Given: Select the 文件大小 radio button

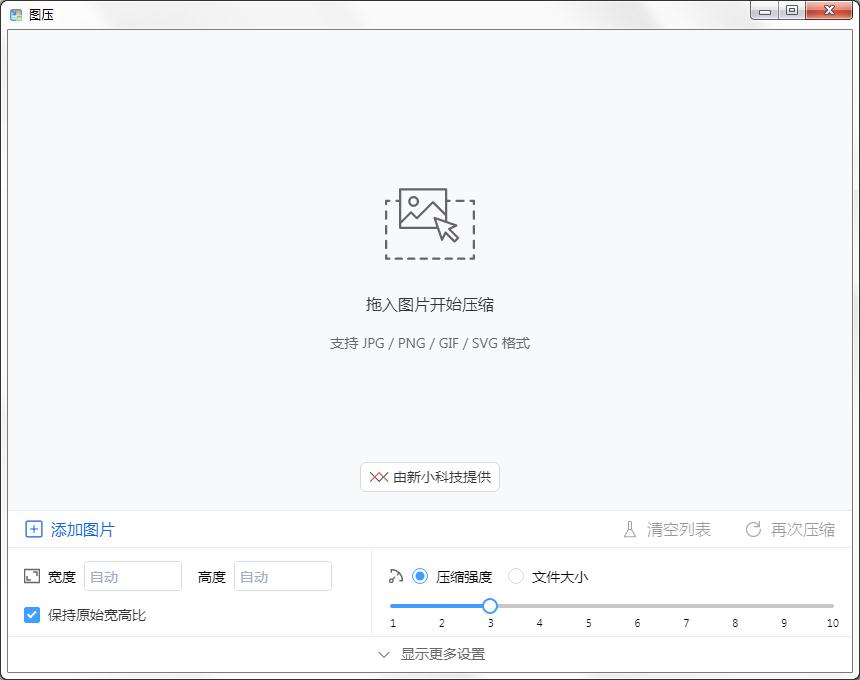Looking at the screenshot, I should [x=516, y=576].
